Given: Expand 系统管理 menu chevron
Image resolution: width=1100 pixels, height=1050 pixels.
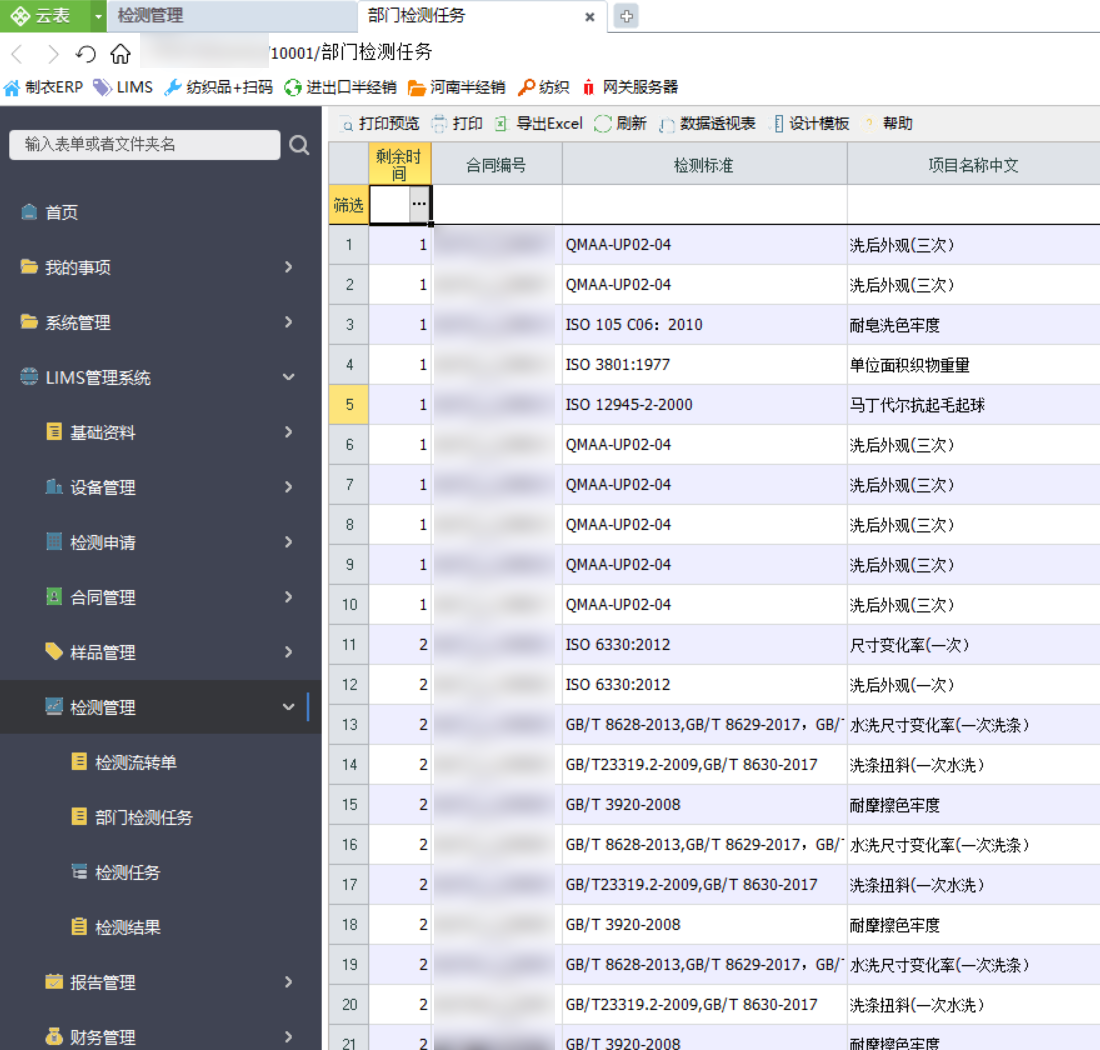Looking at the screenshot, I should [x=288, y=322].
